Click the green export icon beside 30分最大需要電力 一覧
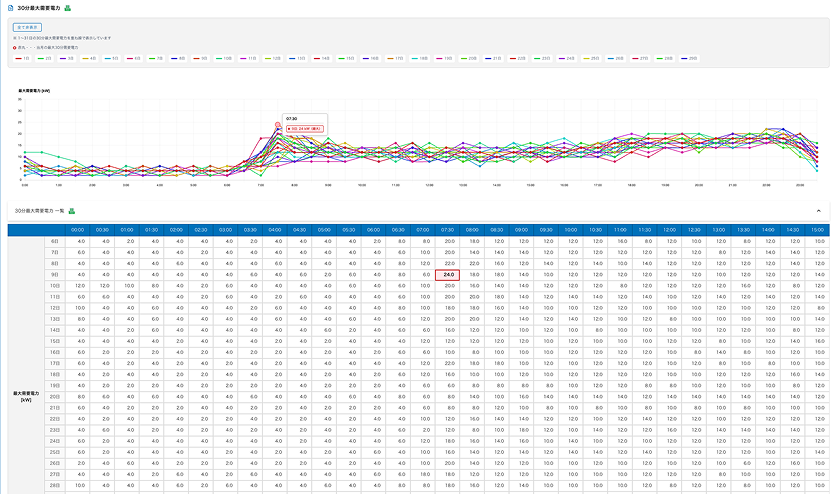 pyautogui.click(x=88, y=211)
